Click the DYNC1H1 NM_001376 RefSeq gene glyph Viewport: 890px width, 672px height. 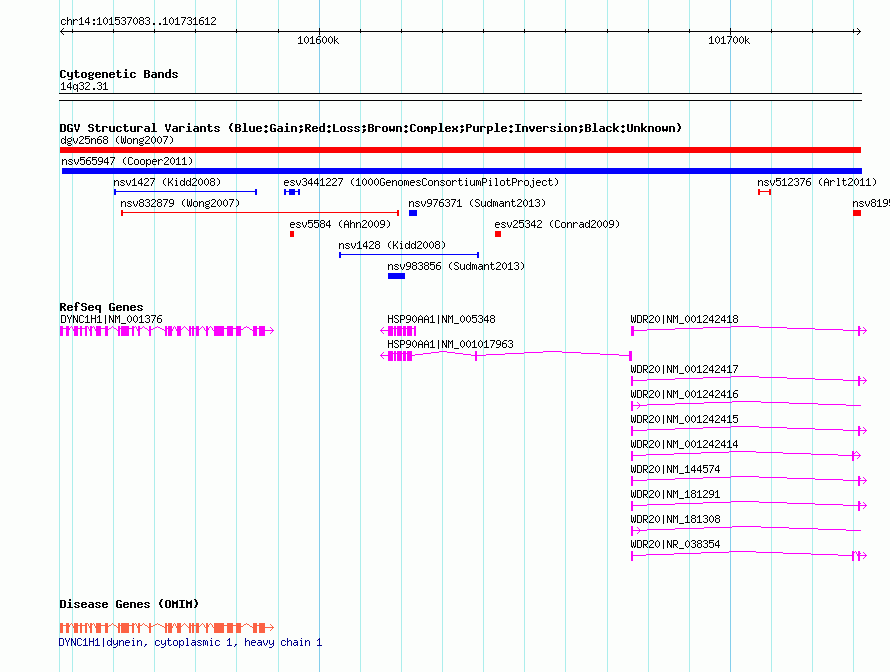(x=167, y=331)
